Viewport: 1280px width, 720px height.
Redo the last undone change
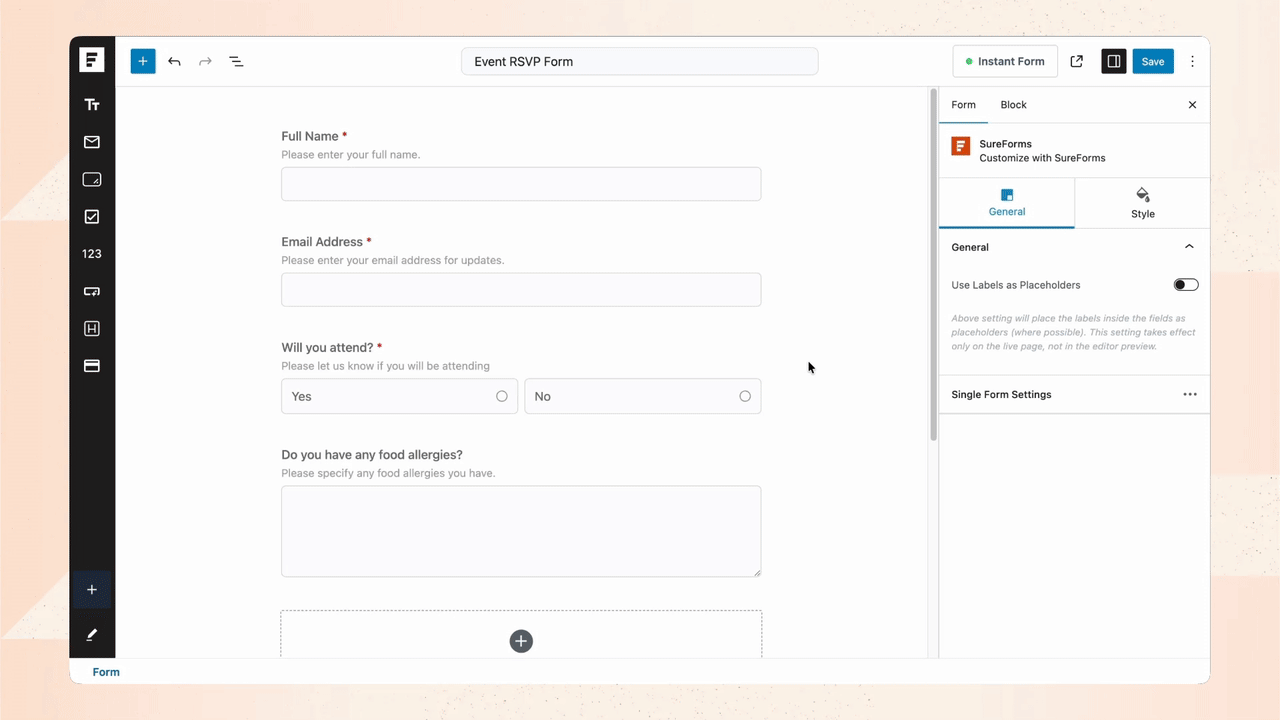pos(205,61)
